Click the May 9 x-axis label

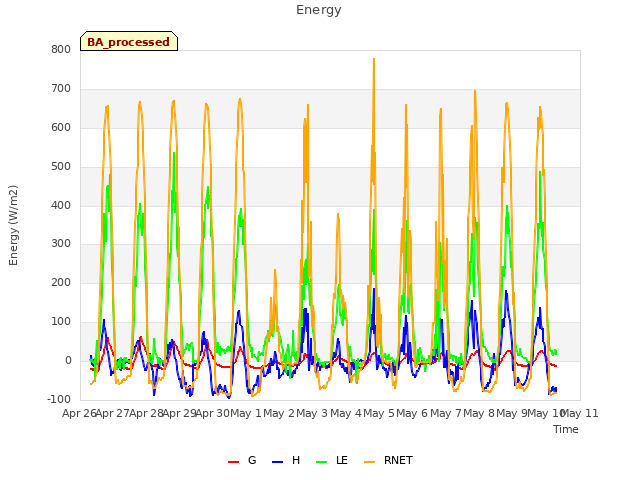[x=512, y=413]
